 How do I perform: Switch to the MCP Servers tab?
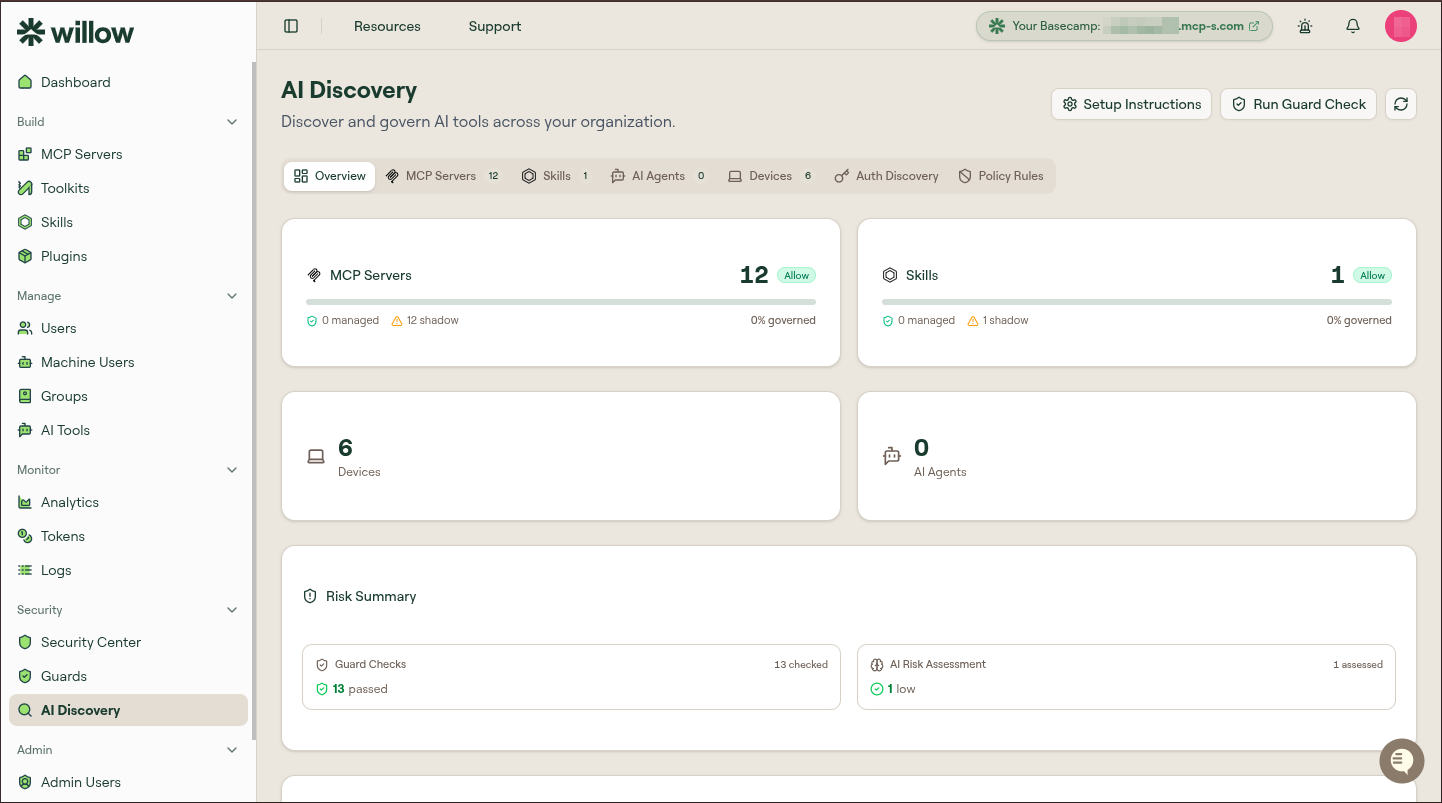pos(442,176)
